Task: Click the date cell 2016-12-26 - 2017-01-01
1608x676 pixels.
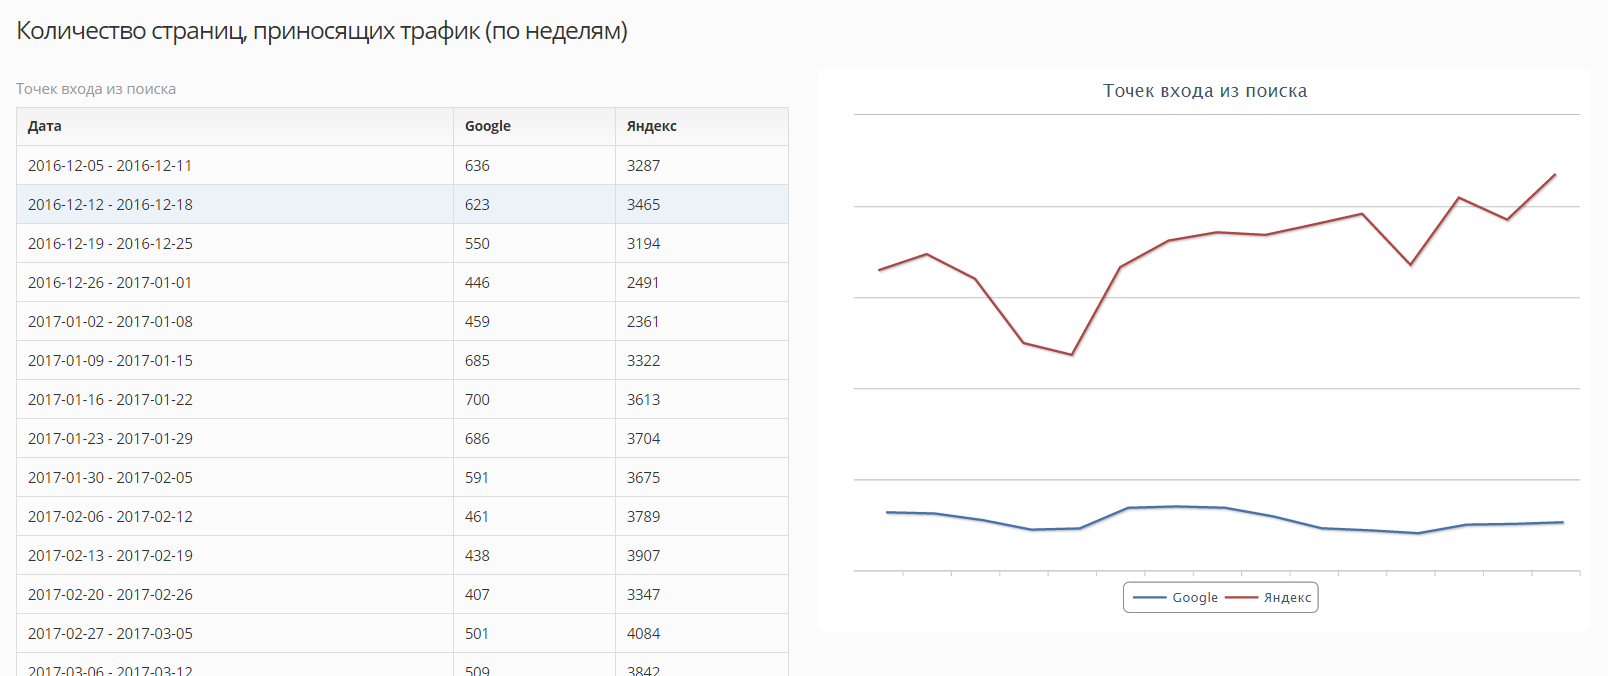Action: [110, 283]
